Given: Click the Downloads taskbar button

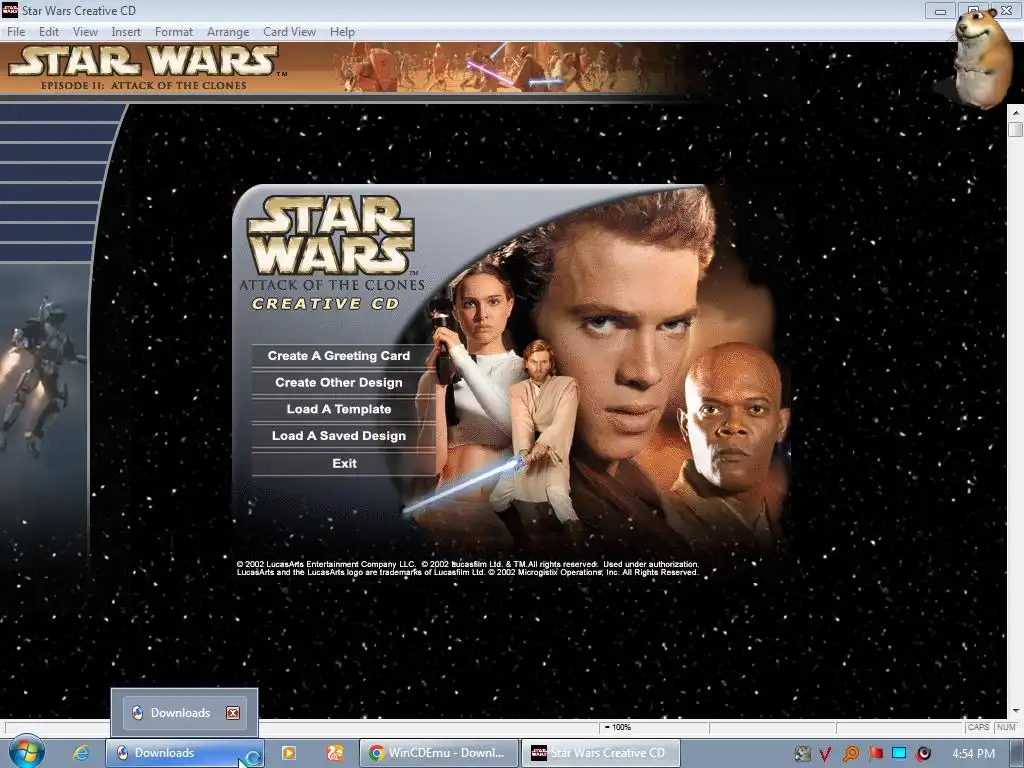Looking at the screenshot, I should 185,753.
